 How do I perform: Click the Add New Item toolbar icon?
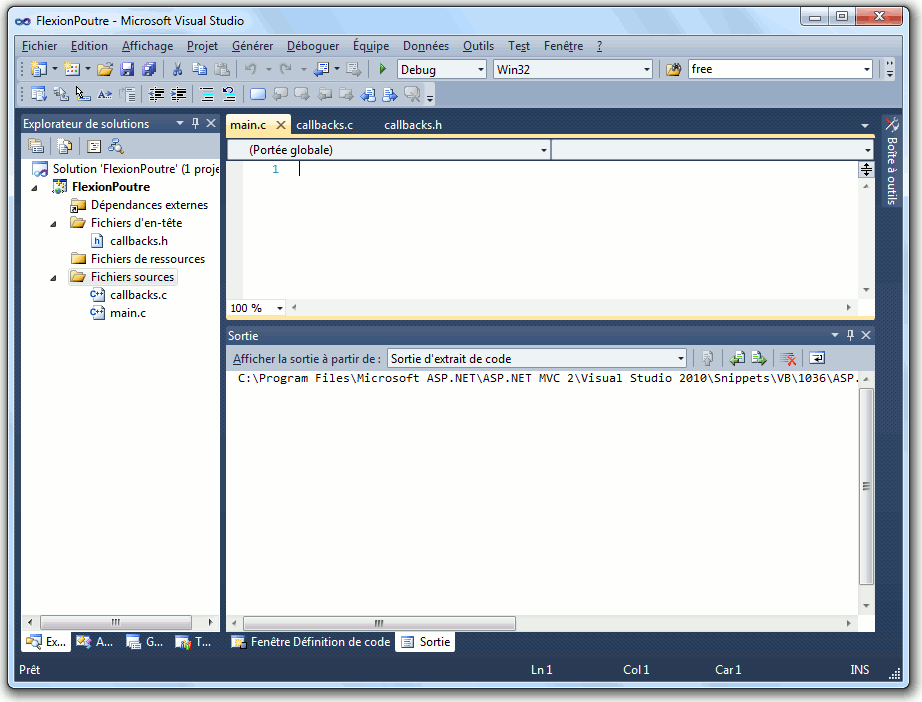click(72, 69)
